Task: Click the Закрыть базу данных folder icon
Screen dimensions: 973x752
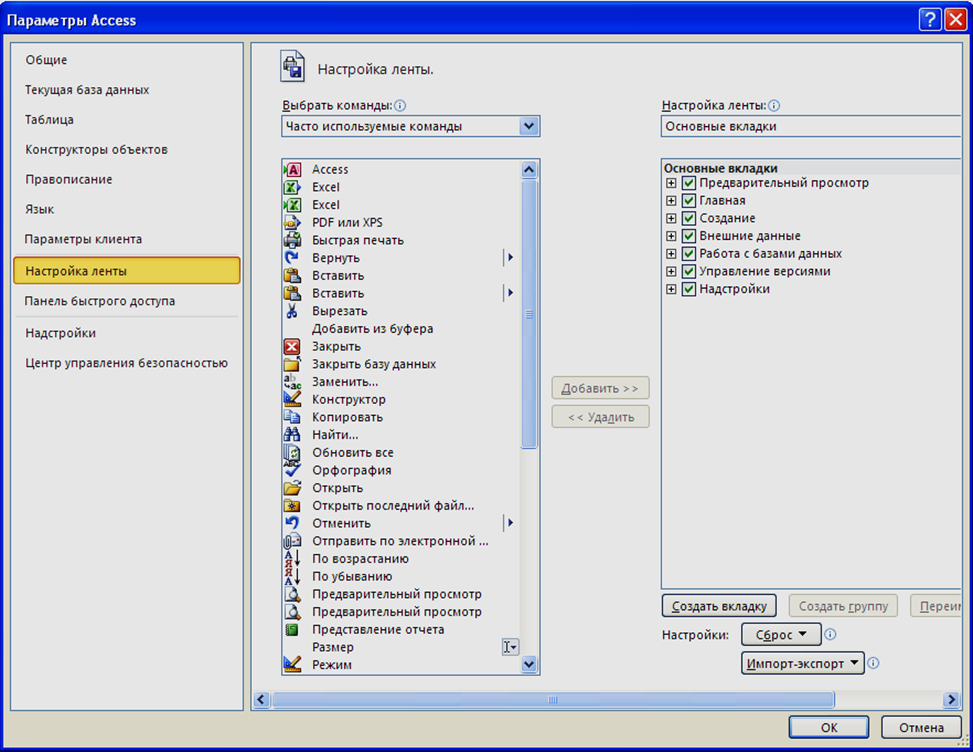Action: coord(292,364)
